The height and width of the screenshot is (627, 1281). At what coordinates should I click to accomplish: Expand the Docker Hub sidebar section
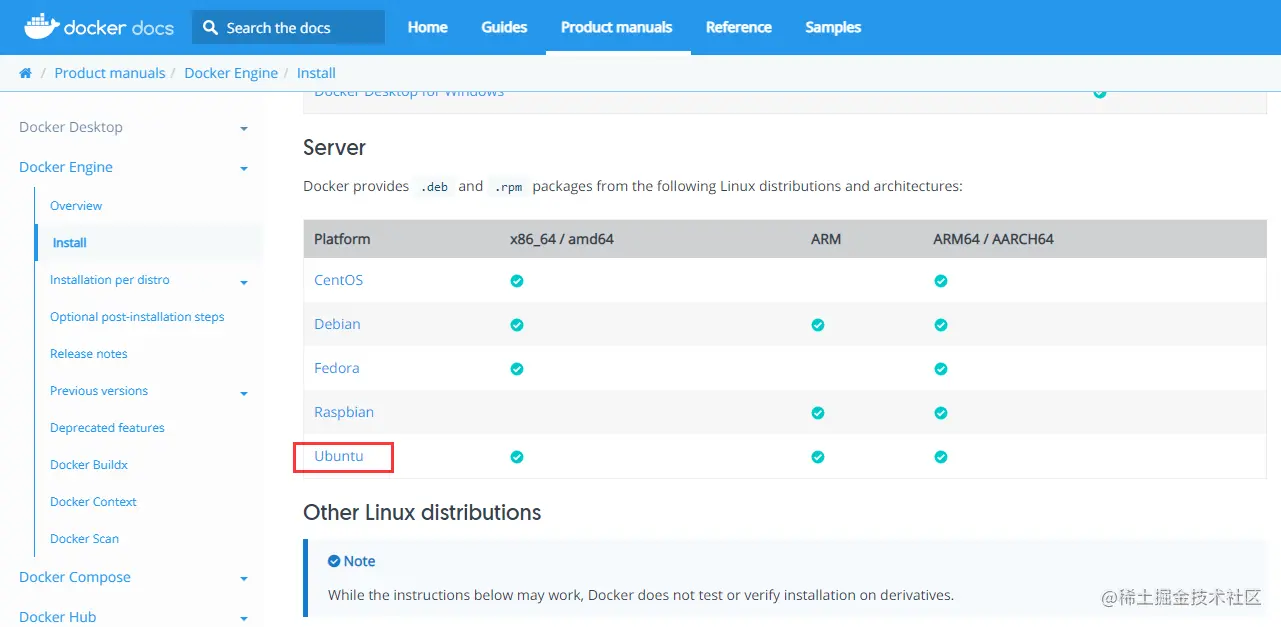pyautogui.click(x=244, y=619)
